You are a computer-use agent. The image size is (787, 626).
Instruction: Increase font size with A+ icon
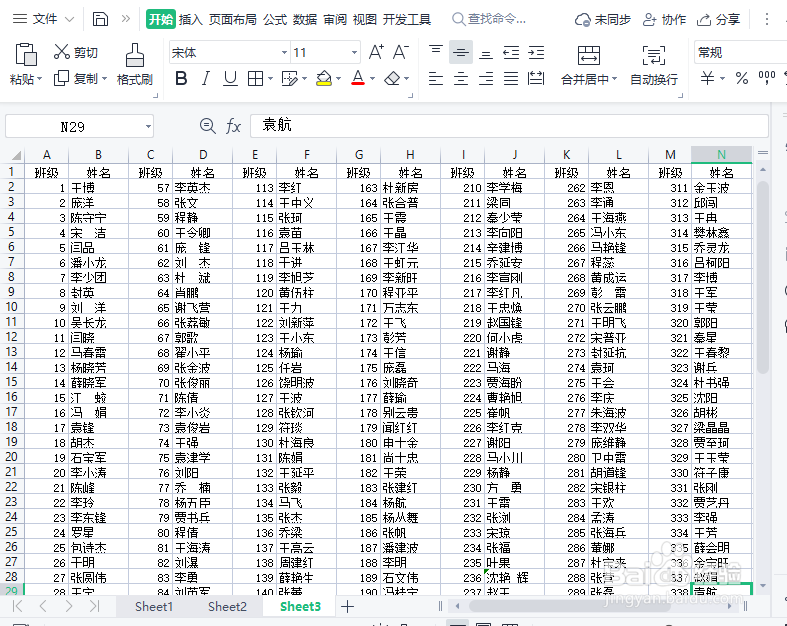click(376, 52)
